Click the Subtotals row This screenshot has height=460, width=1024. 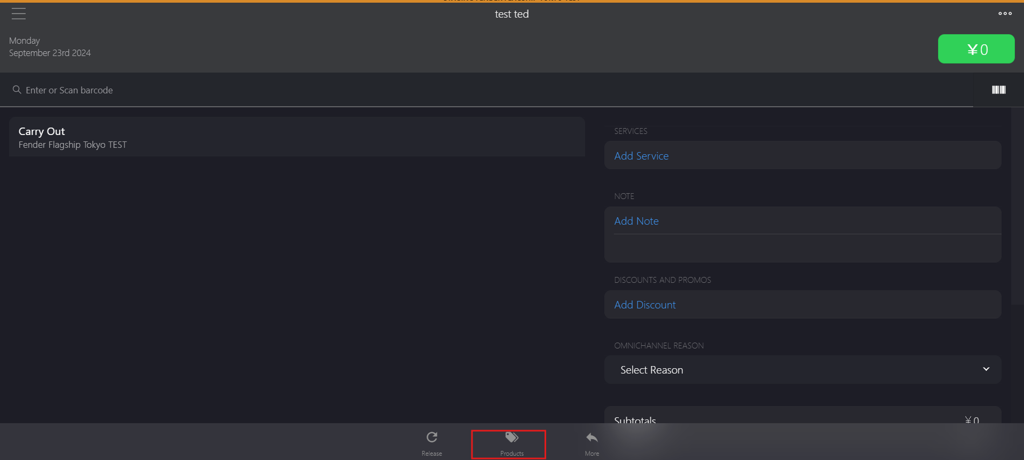click(803, 416)
